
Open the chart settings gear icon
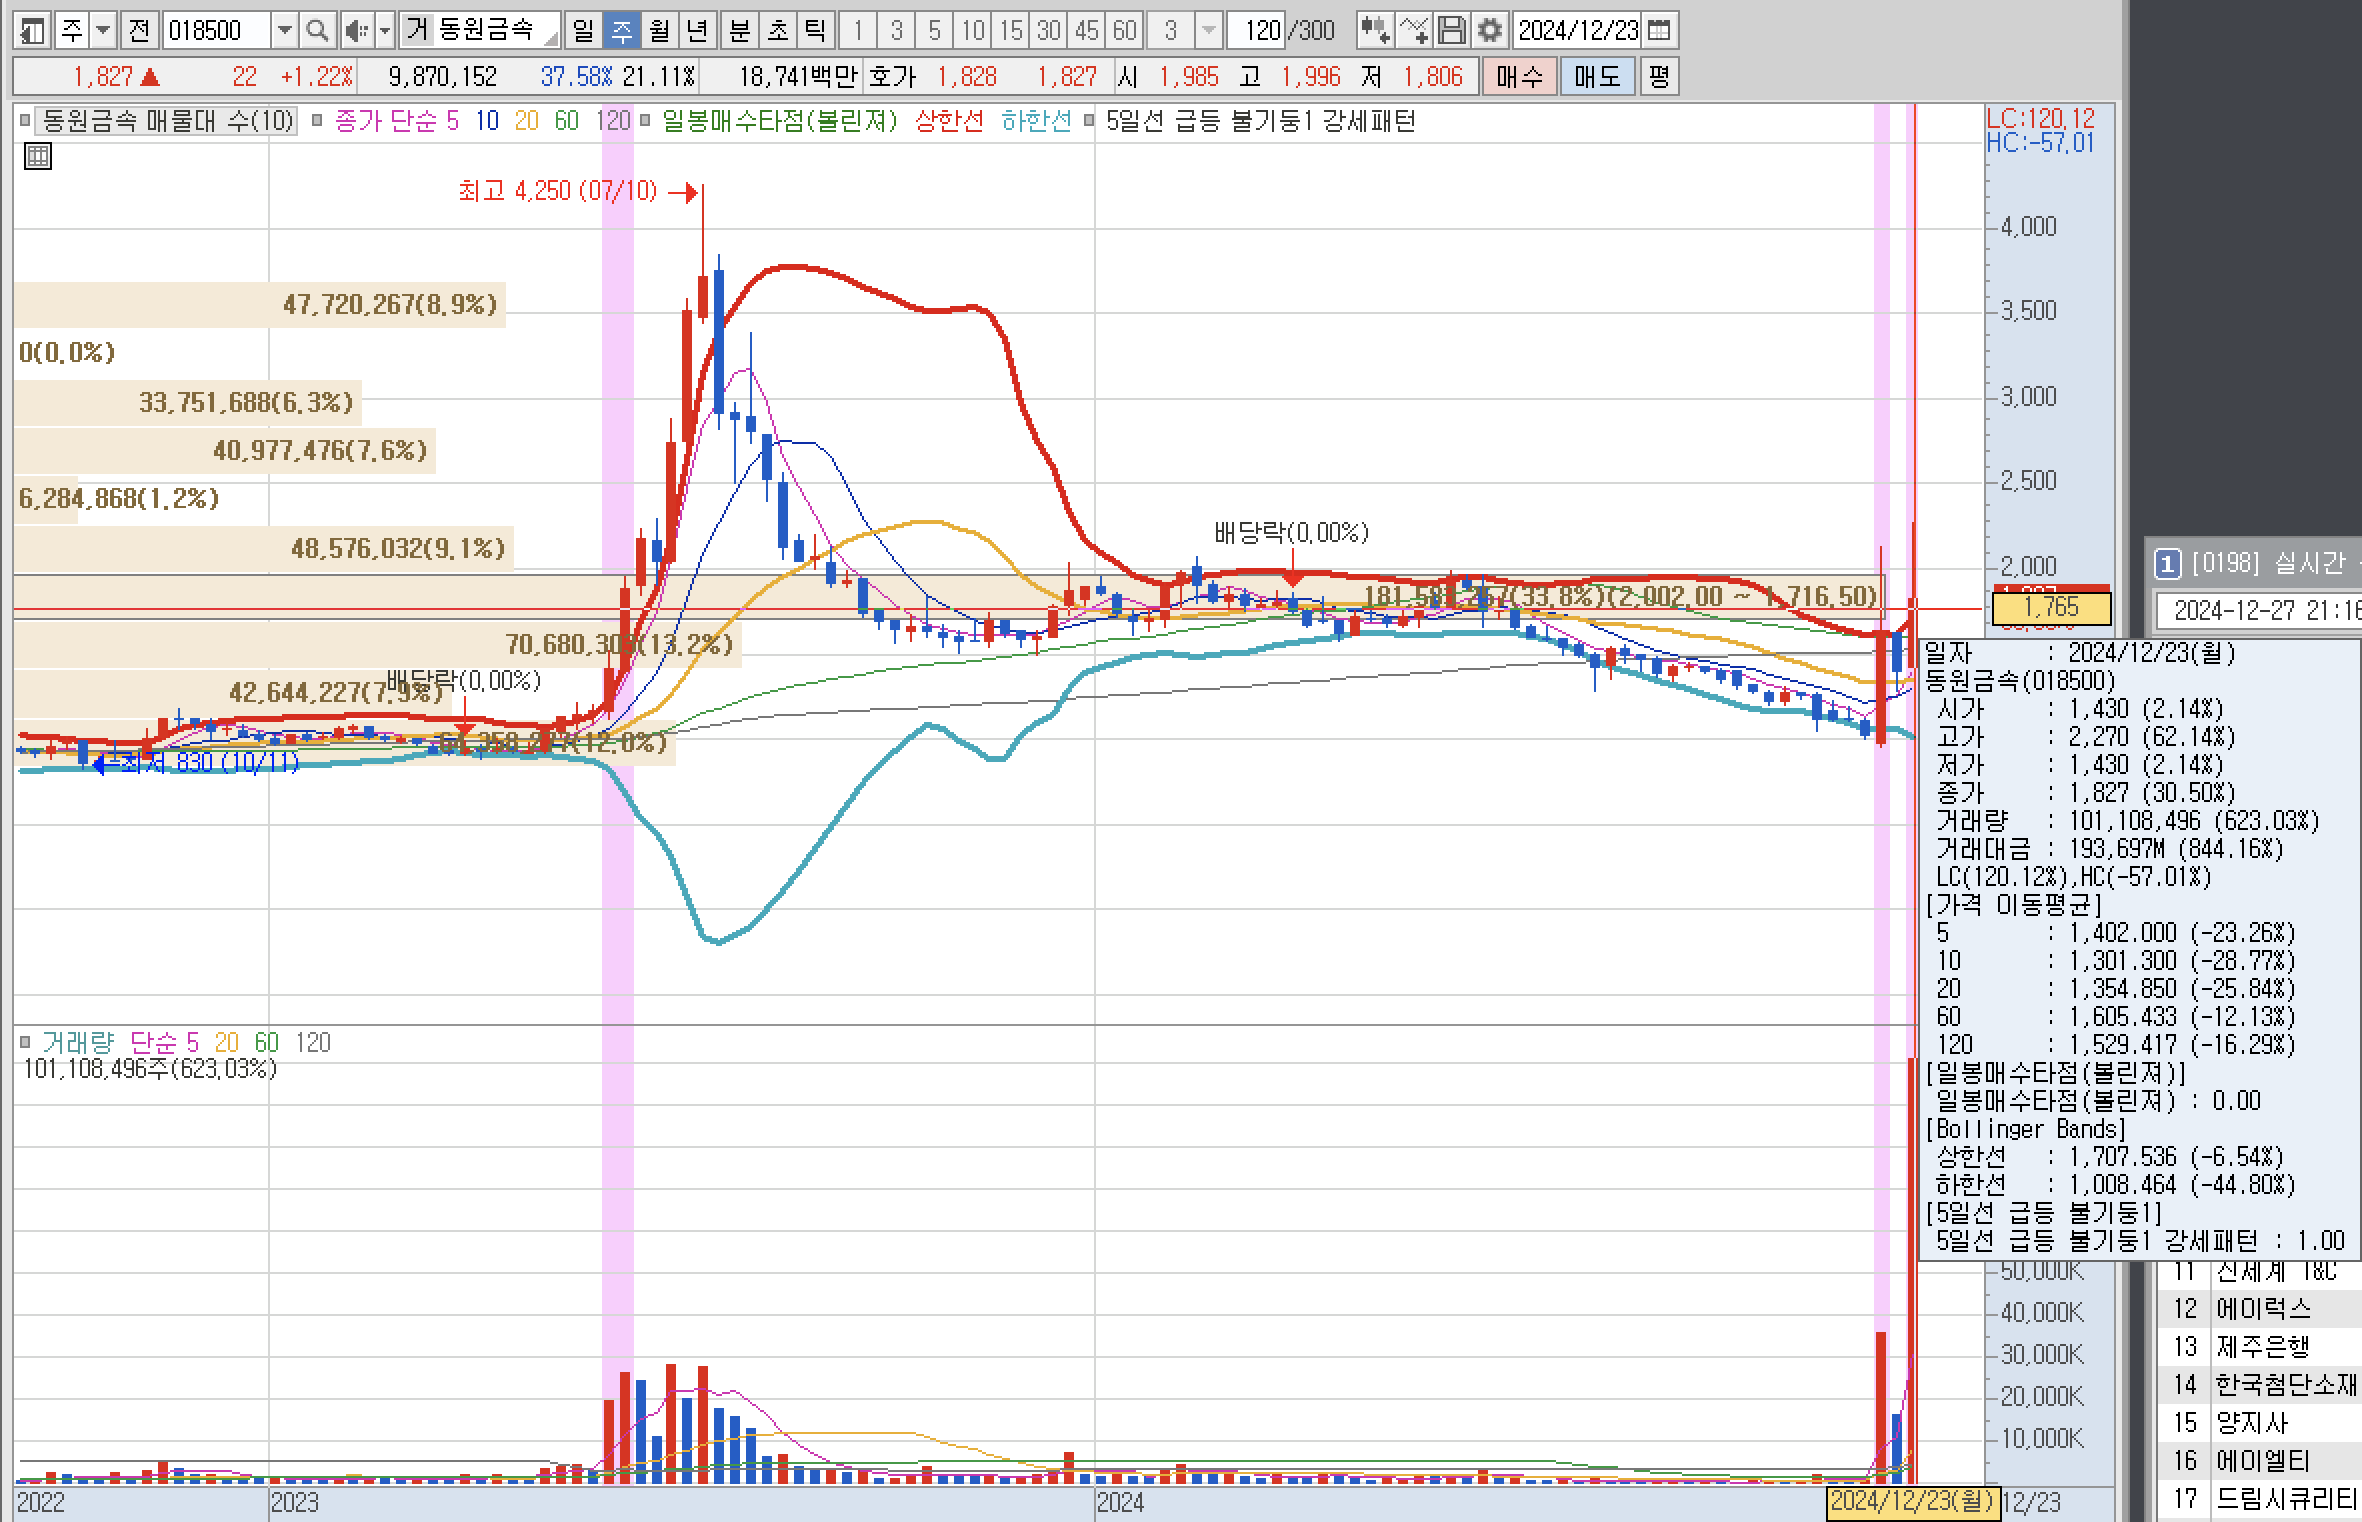coord(1490,31)
